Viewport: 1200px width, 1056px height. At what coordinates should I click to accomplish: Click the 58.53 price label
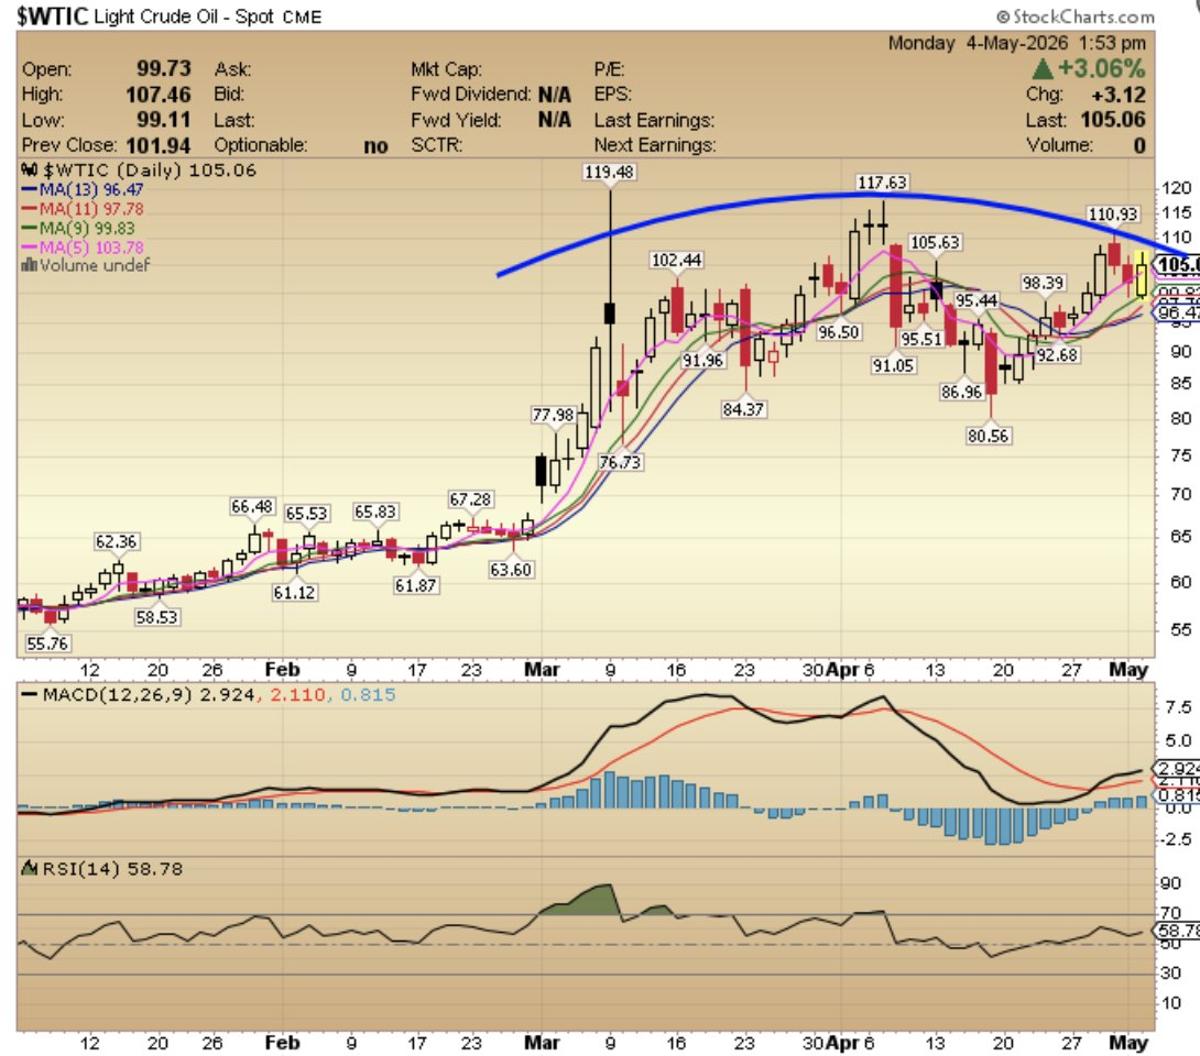tap(157, 617)
